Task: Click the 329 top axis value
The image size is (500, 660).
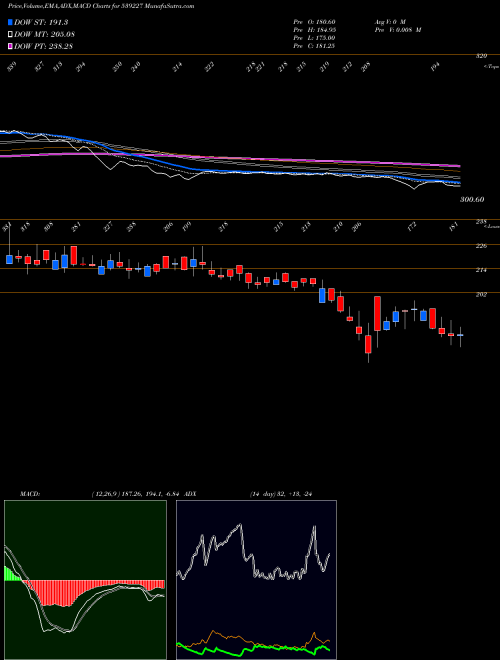Action: (x=481, y=55)
